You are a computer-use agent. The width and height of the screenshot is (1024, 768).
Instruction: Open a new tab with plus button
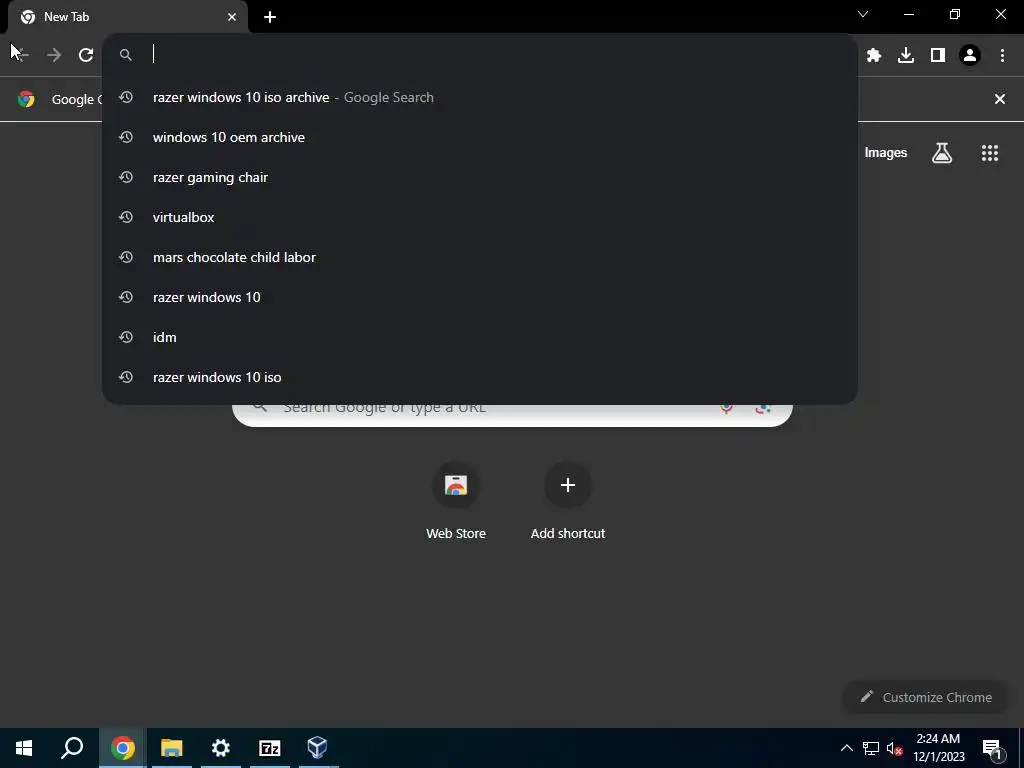pyautogui.click(x=270, y=17)
